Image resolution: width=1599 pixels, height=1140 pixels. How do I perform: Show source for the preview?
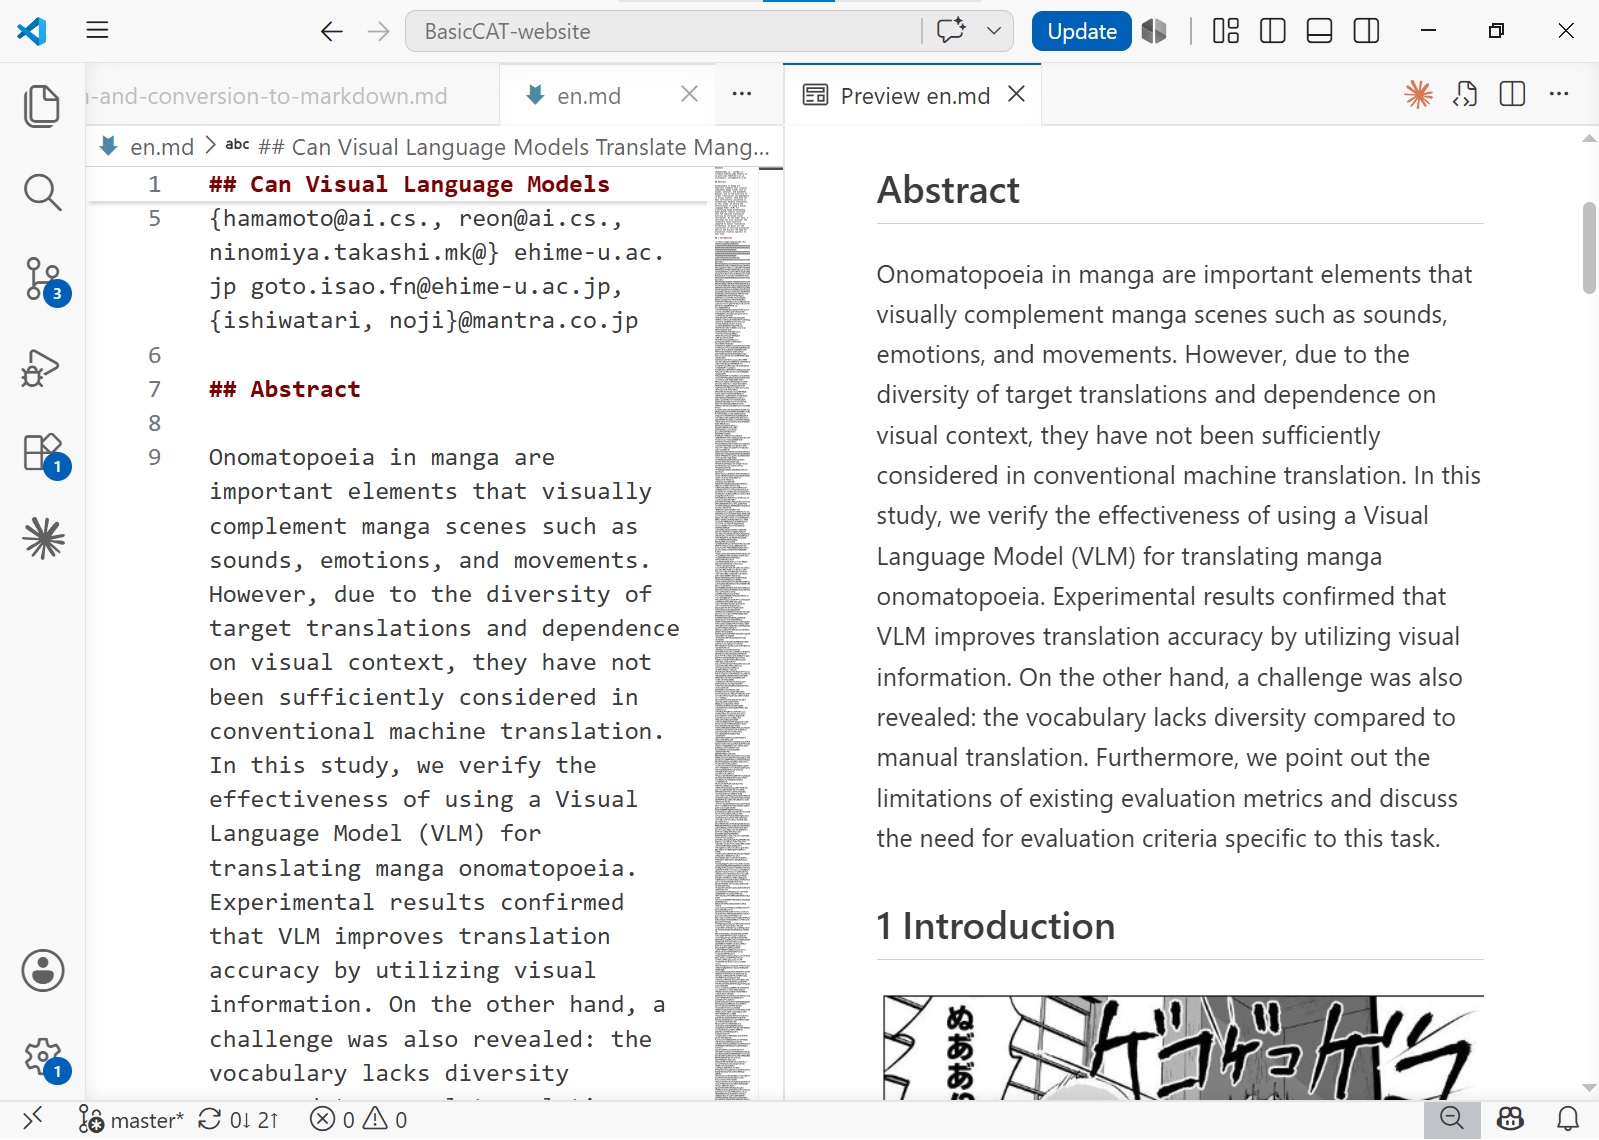tap(1465, 94)
